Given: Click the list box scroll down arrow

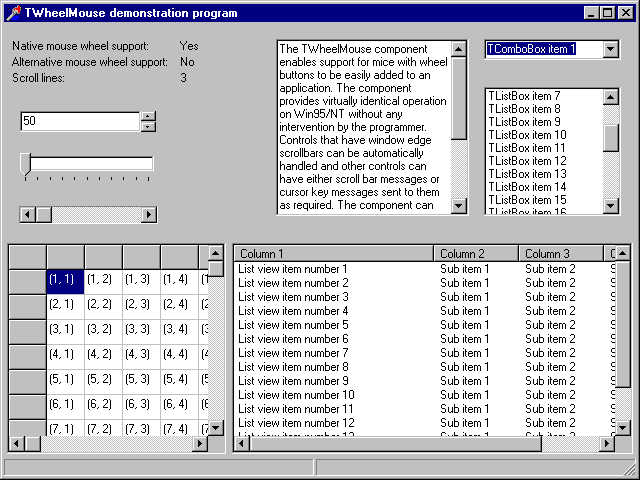Looking at the screenshot, I should pyautogui.click(x=611, y=206).
